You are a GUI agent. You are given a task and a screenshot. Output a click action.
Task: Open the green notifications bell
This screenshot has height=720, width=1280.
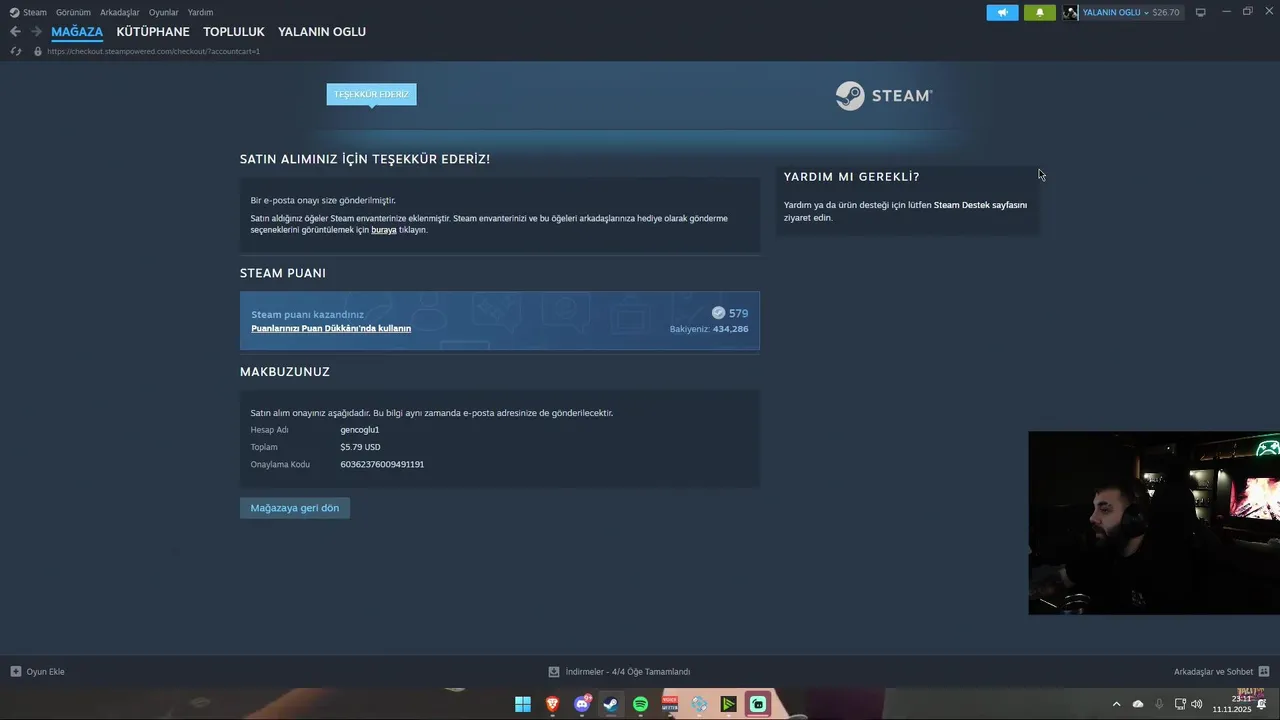click(x=1039, y=12)
